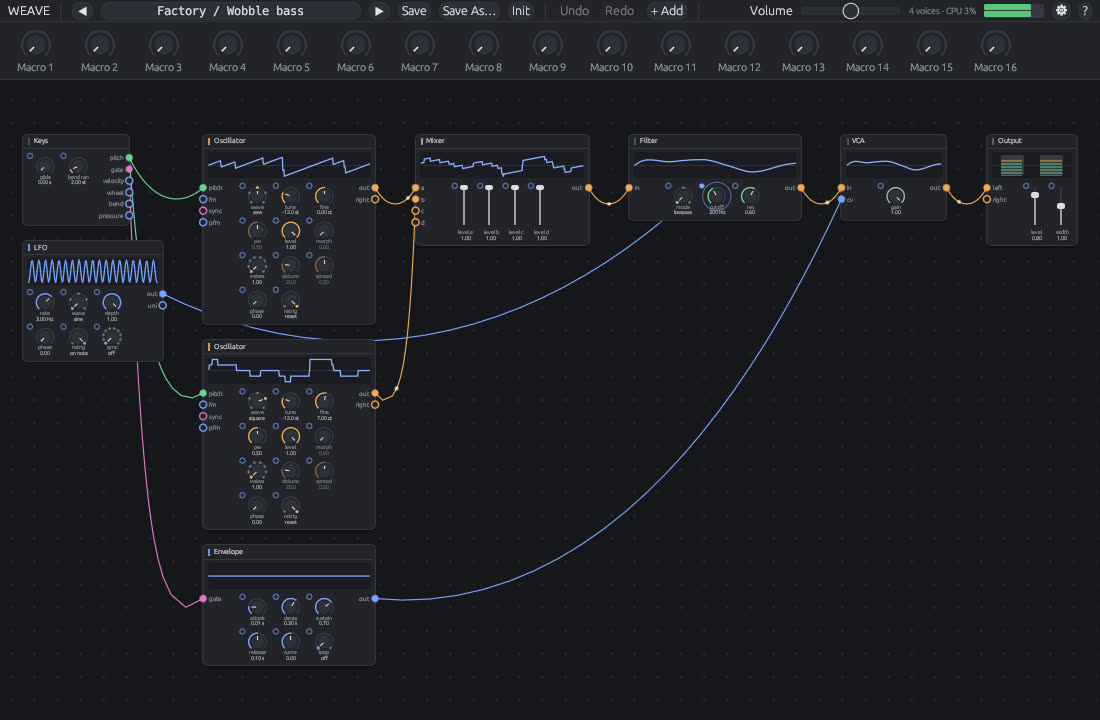Click the Keys bend range knob
1100x720 pixels.
(78, 166)
